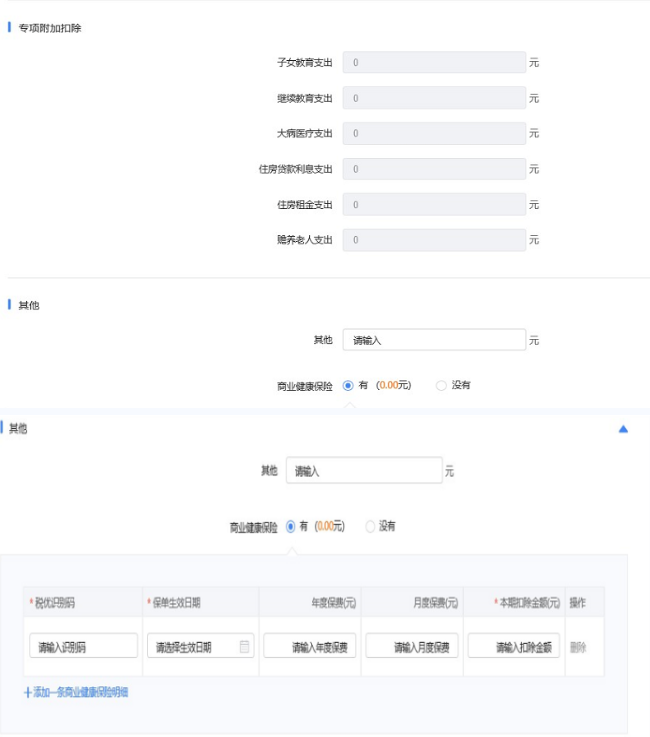Click the calendar icon in the policy date field
This screenshot has width=650, height=737.
click(244, 647)
